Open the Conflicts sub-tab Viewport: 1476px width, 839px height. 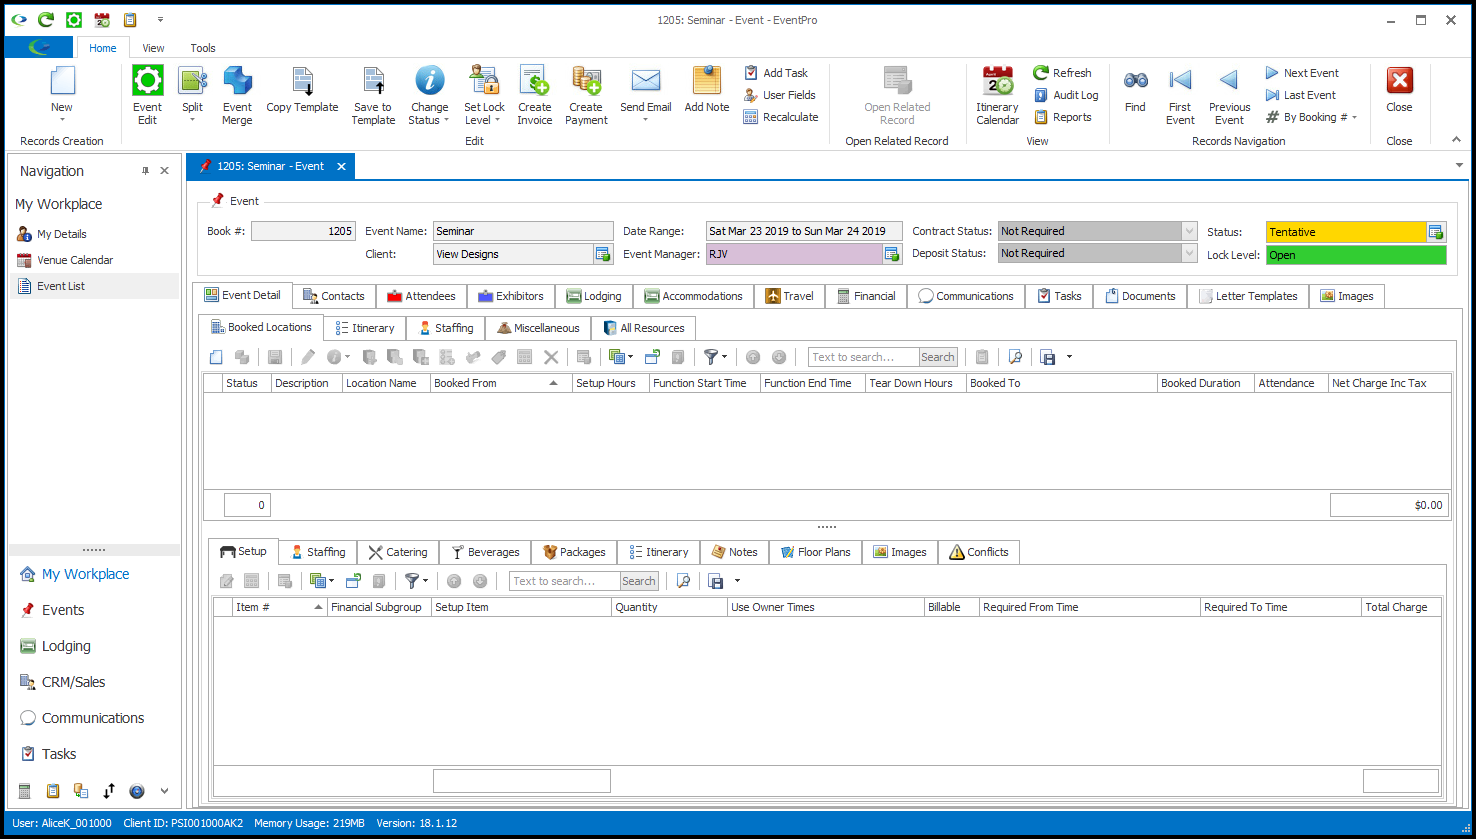(x=979, y=552)
